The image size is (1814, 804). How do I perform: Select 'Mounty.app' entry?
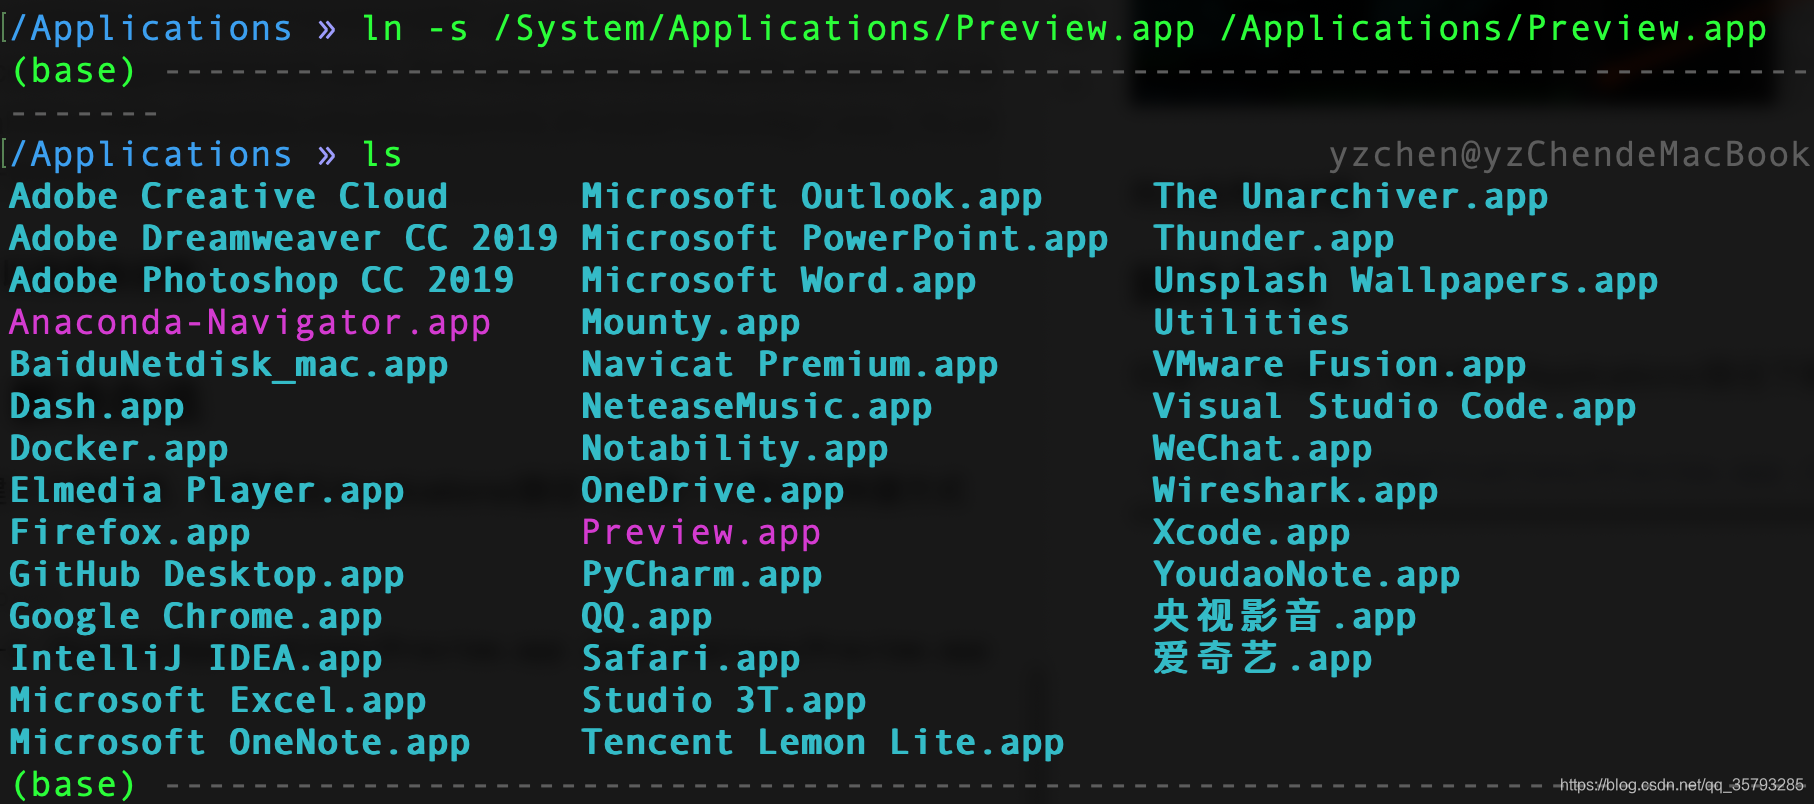point(691,323)
